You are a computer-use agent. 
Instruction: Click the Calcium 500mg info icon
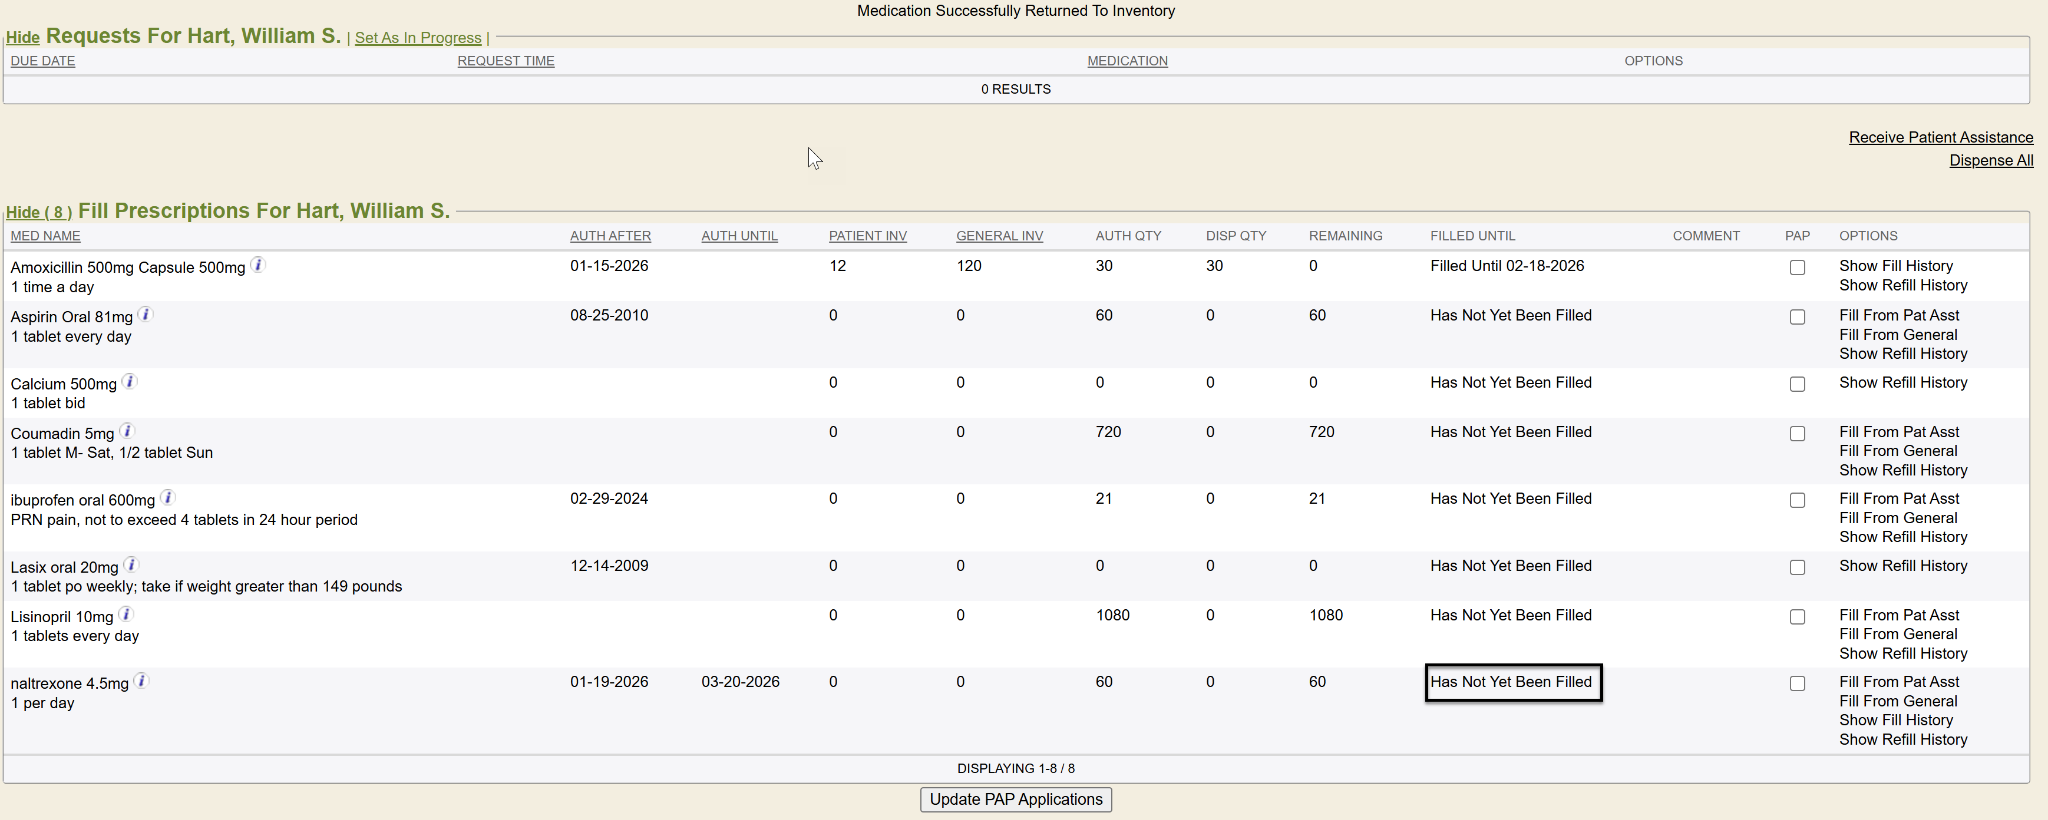pos(130,382)
